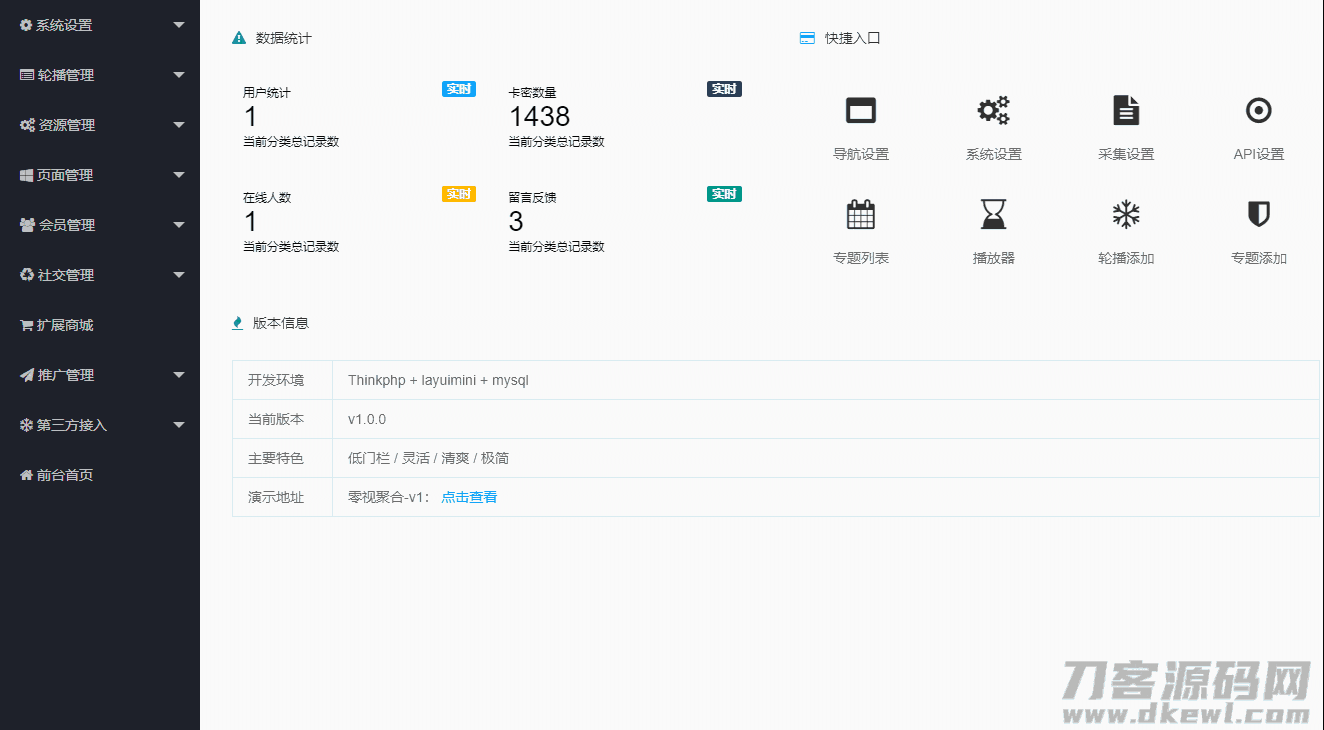Open the 采集设置 document icon
The width and height of the screenshot is (1324, 730).
1126,110
